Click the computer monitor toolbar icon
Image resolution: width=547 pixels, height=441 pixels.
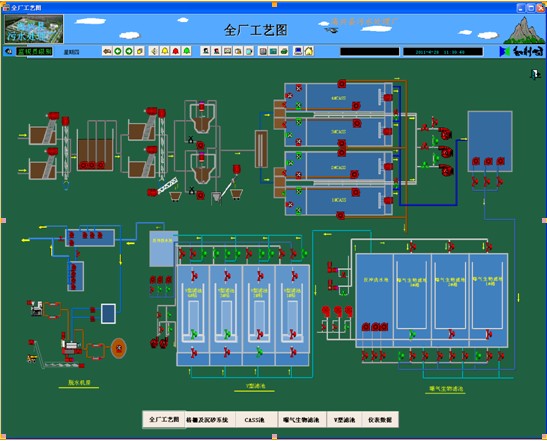pos(298,51)
